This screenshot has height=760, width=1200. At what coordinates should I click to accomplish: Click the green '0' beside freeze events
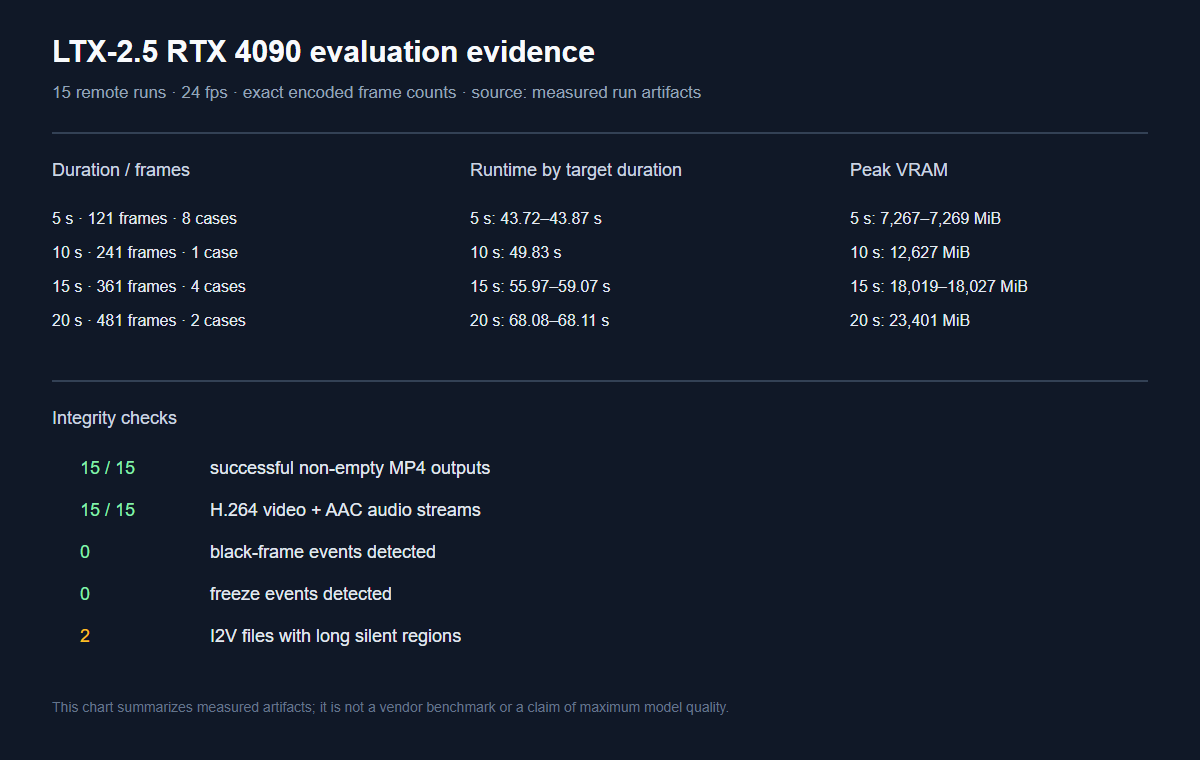click(85, 594)
